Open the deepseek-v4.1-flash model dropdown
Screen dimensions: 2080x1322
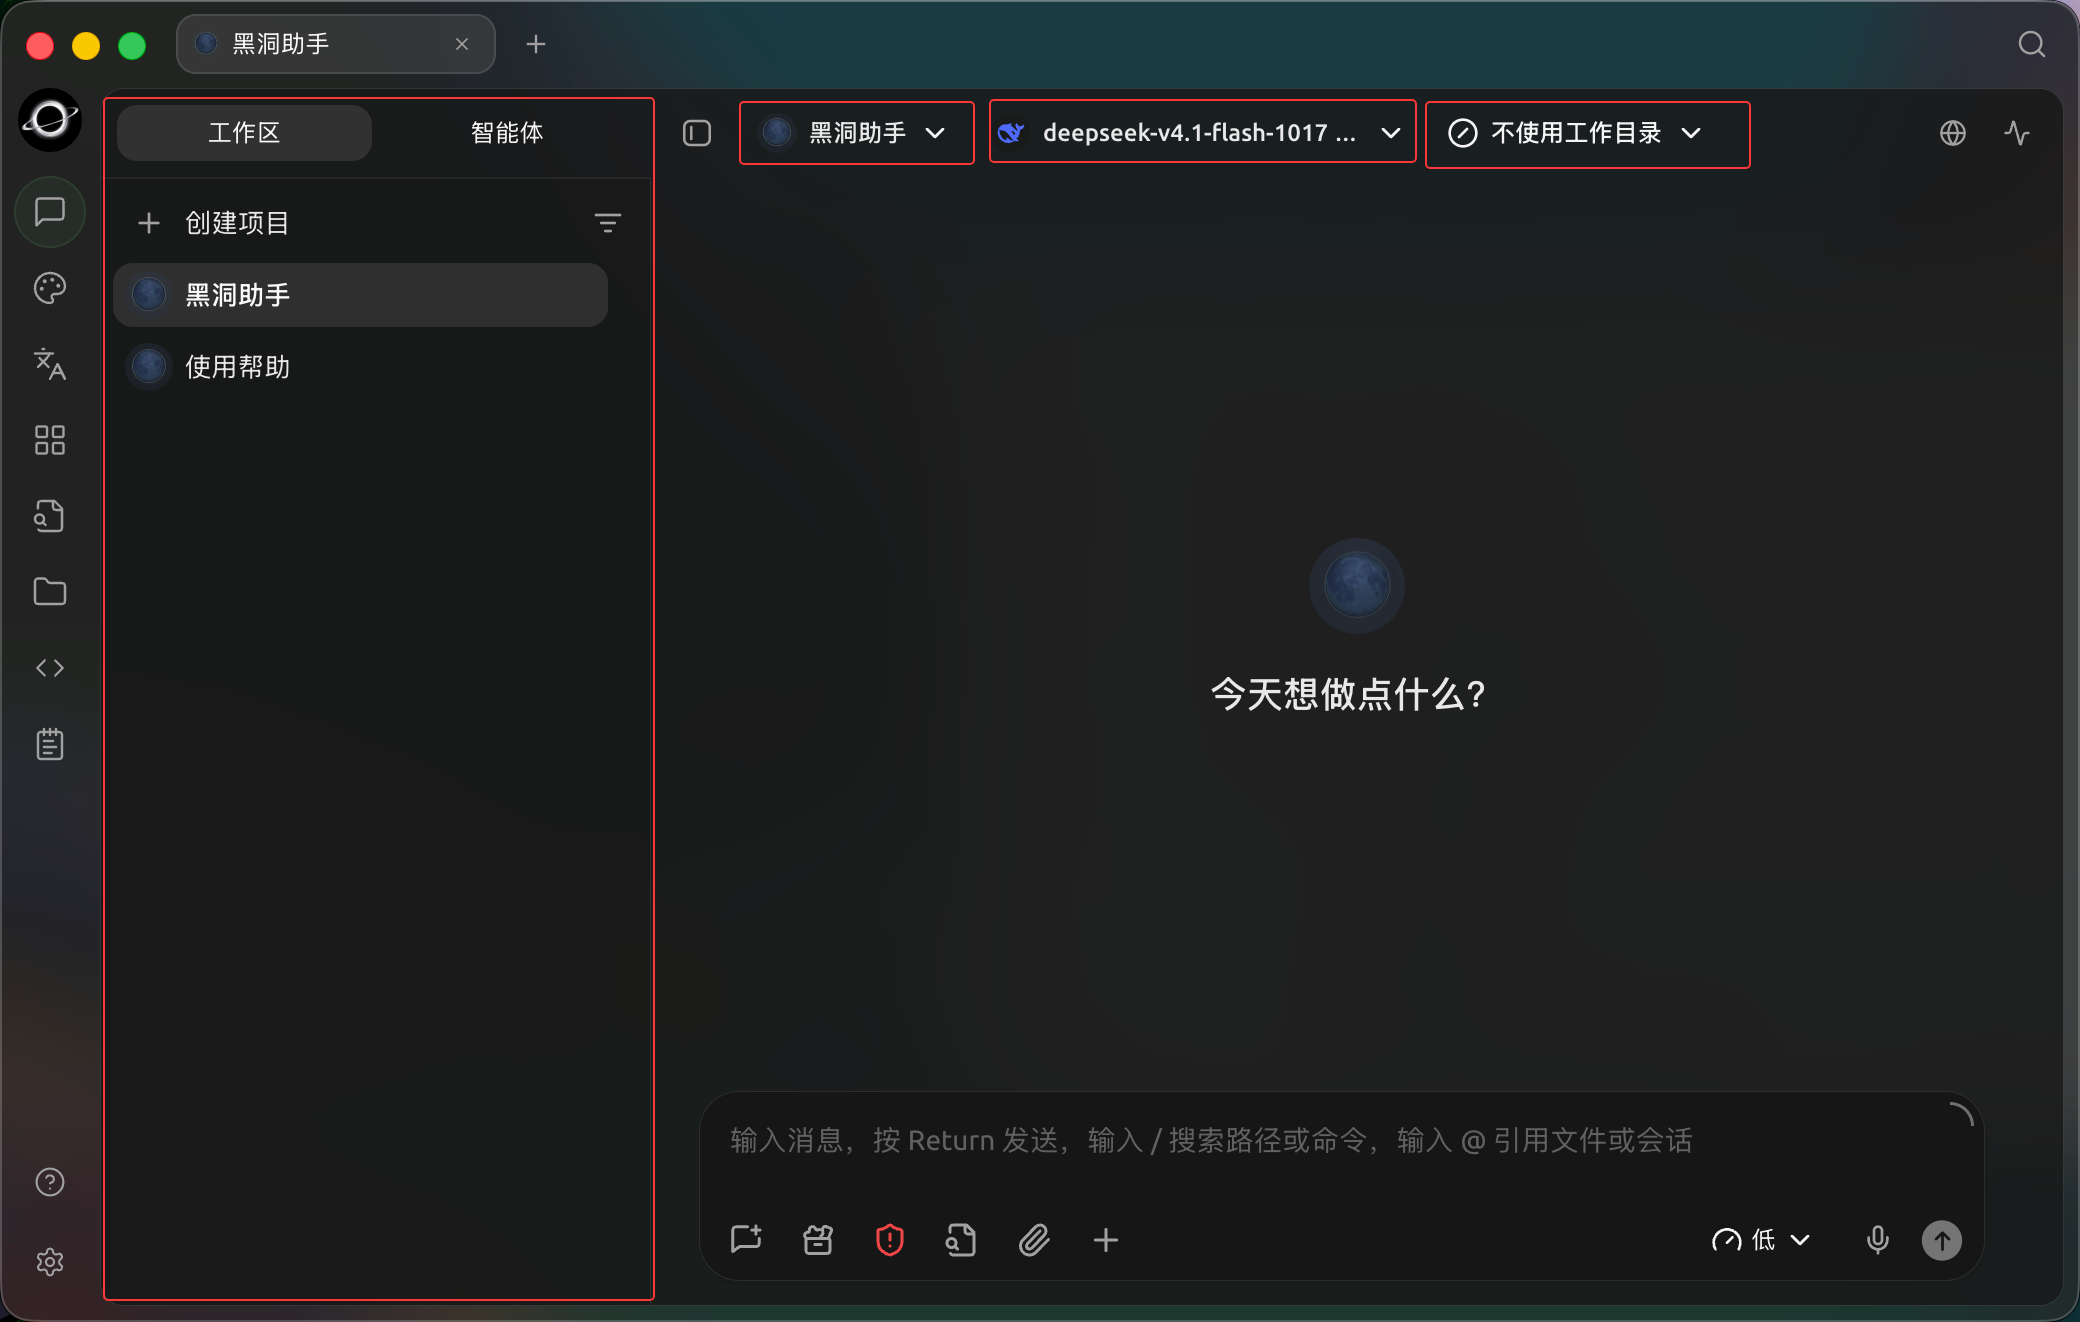pos(1202,132)
